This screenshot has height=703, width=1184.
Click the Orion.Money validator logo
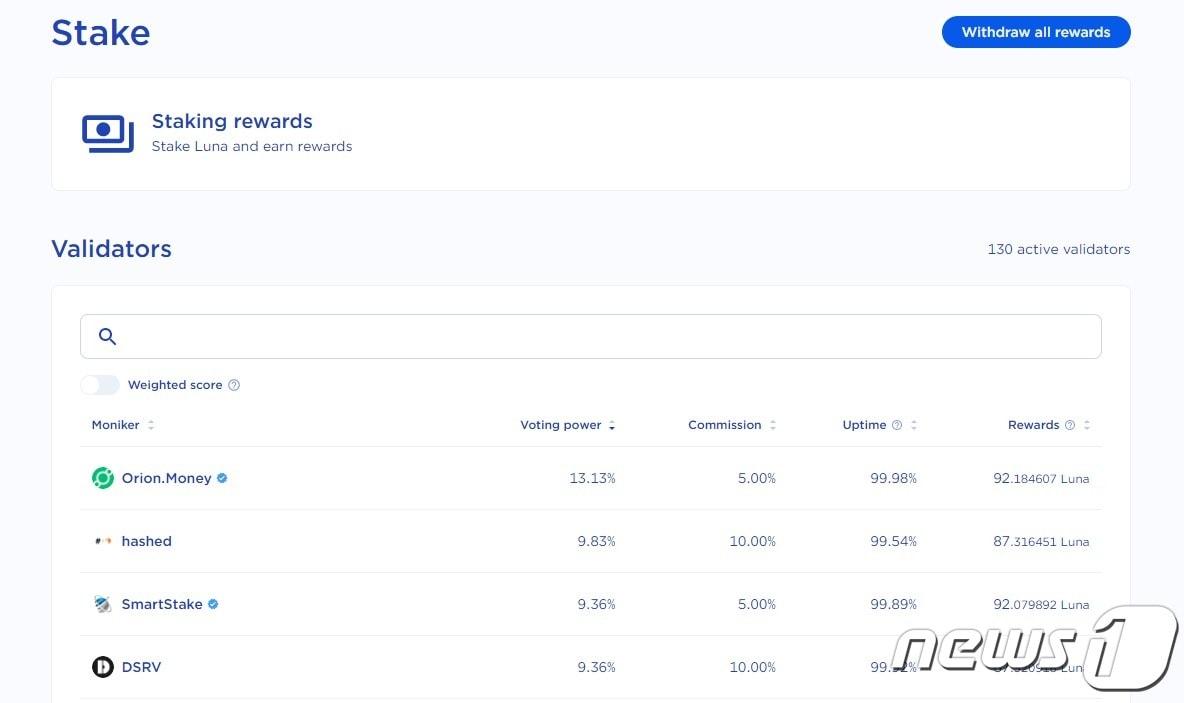pos(103,478)
